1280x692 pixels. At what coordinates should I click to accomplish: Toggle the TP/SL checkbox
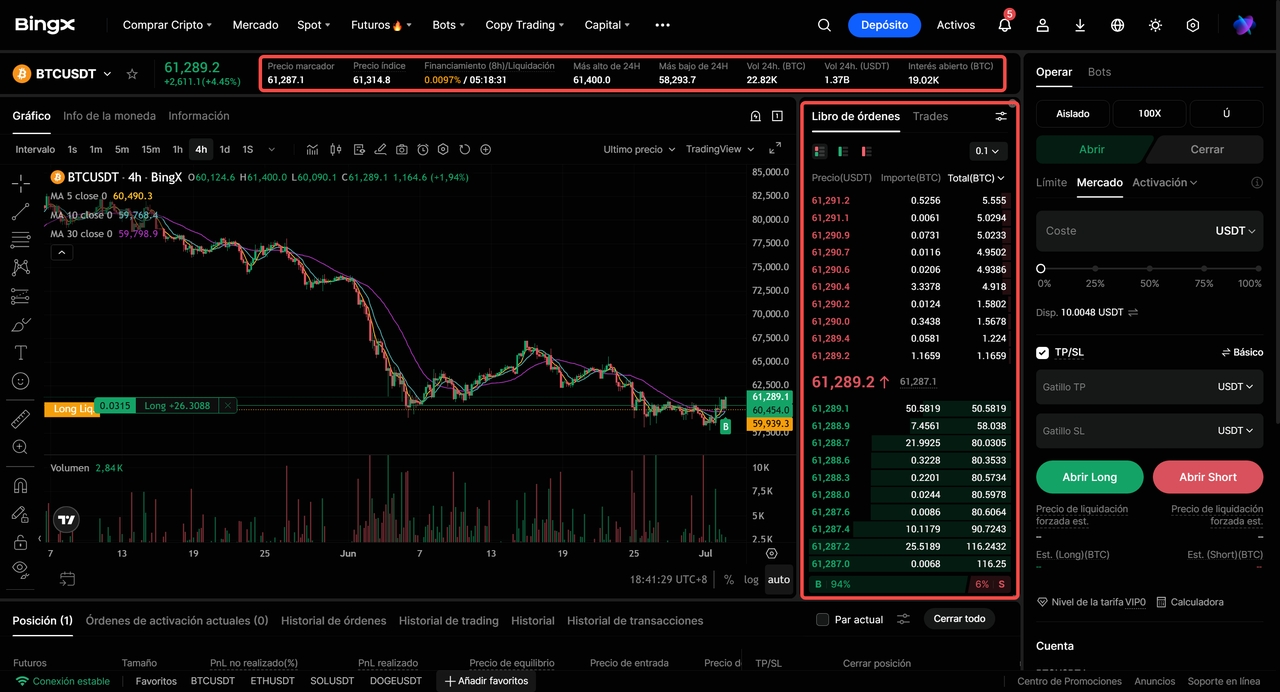(1043, 352)
